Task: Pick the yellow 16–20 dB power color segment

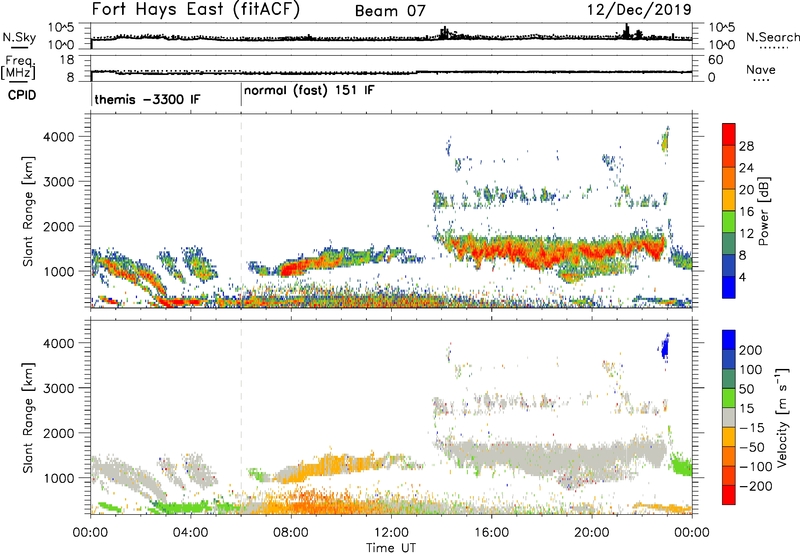Action: (729, 200)
